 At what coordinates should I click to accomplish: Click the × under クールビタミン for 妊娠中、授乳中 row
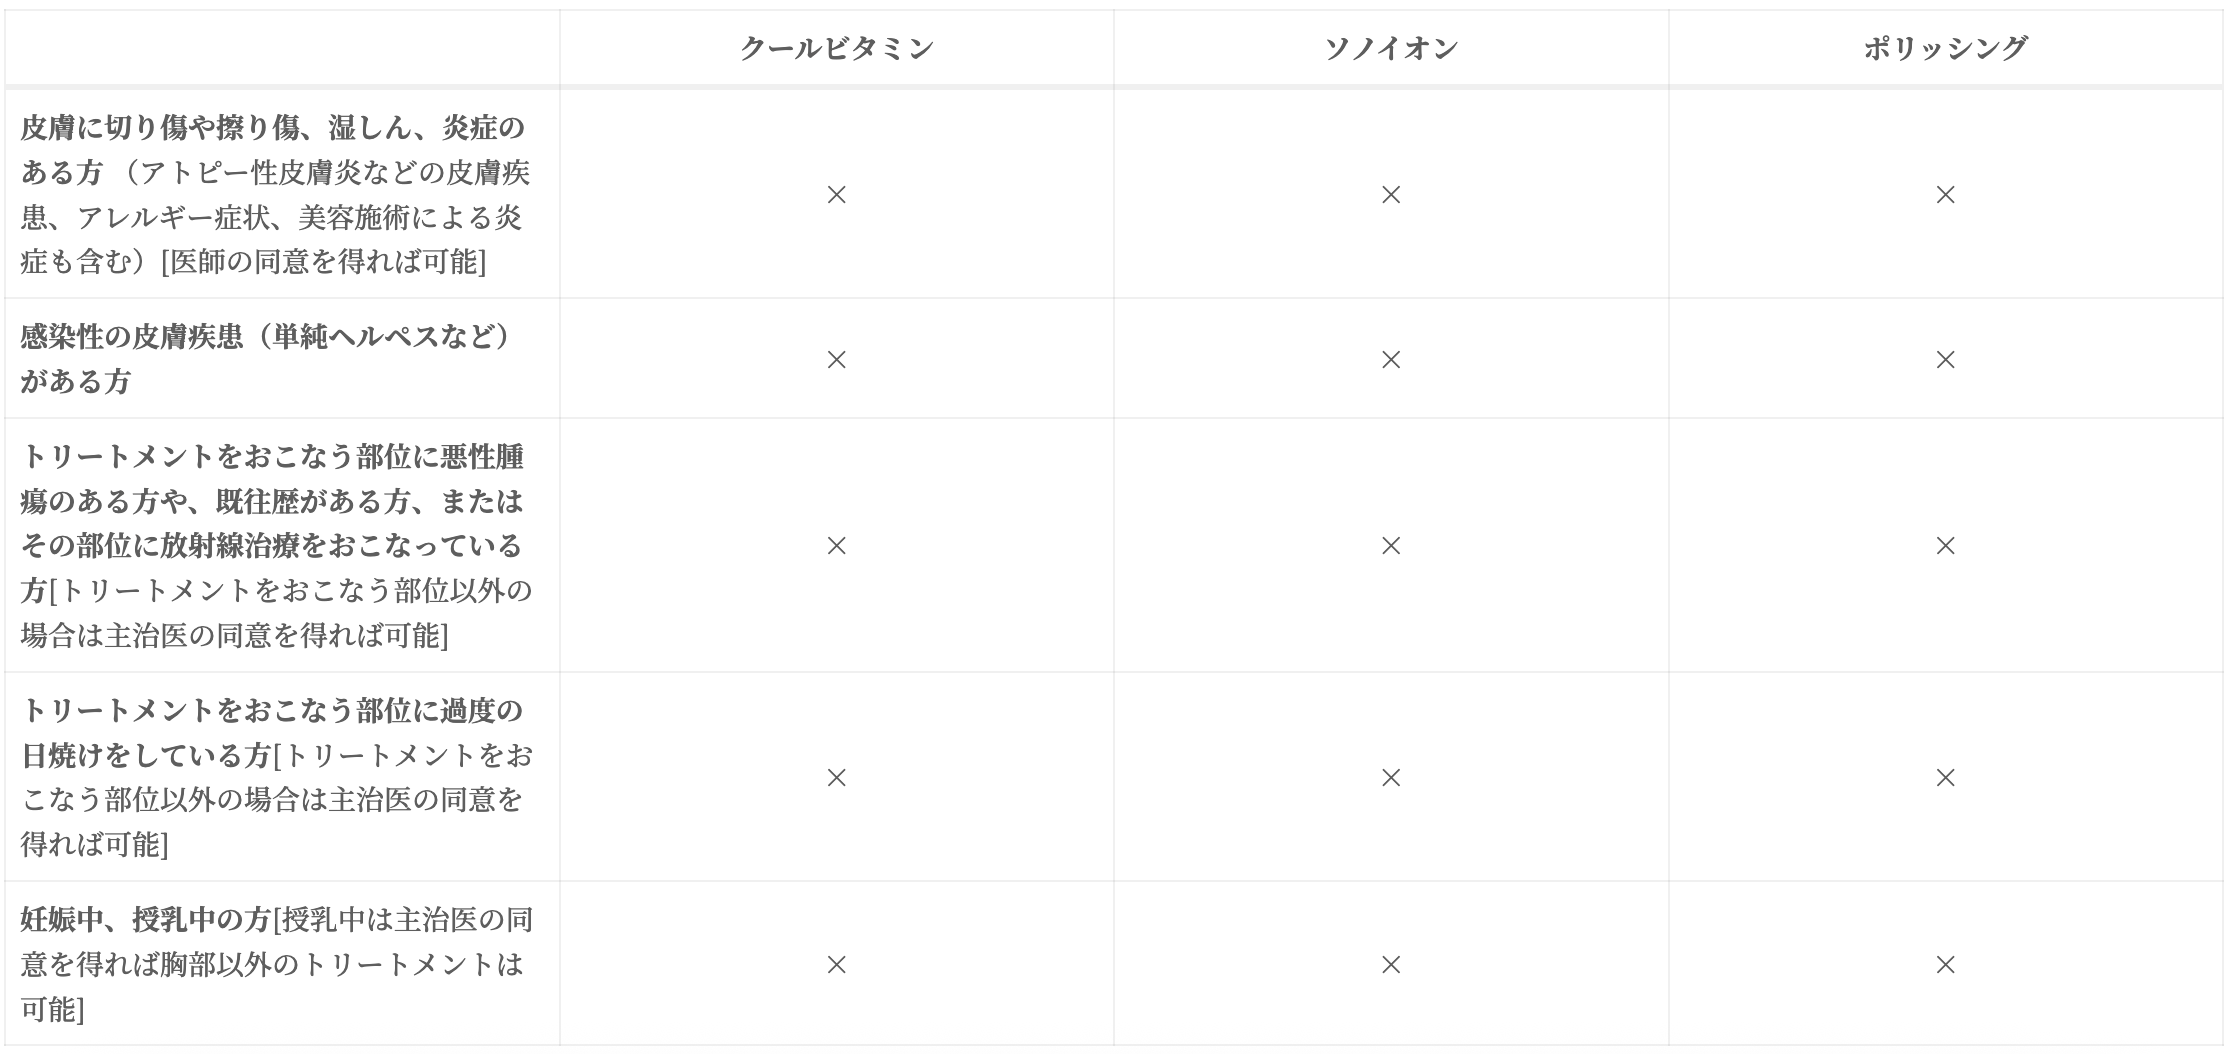[837, 965]
